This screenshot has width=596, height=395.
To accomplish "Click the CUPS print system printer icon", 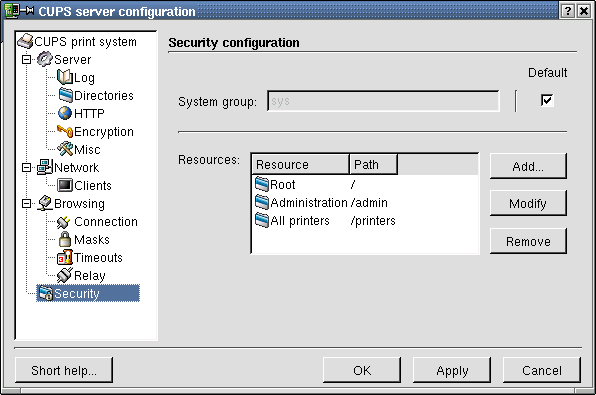I will click(25, 41).
